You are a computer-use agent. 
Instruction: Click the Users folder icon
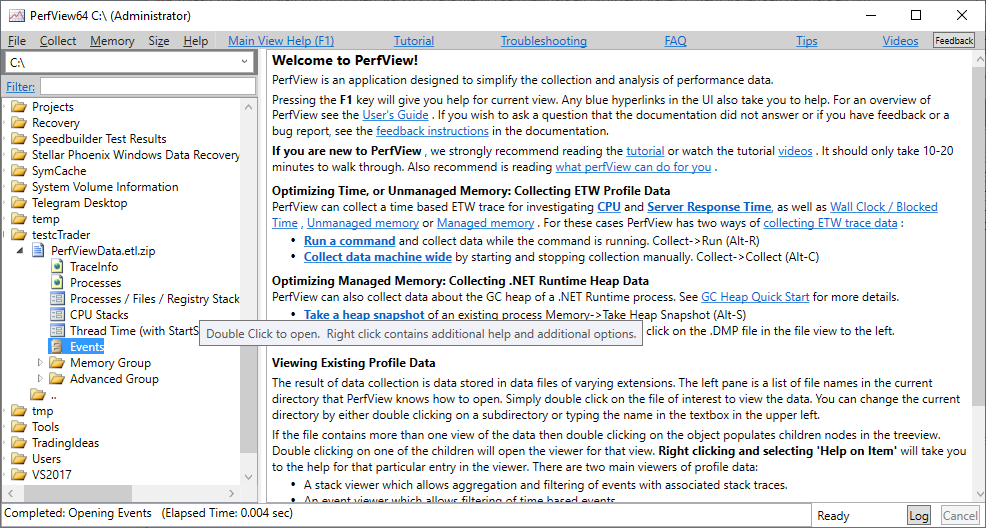19,459
